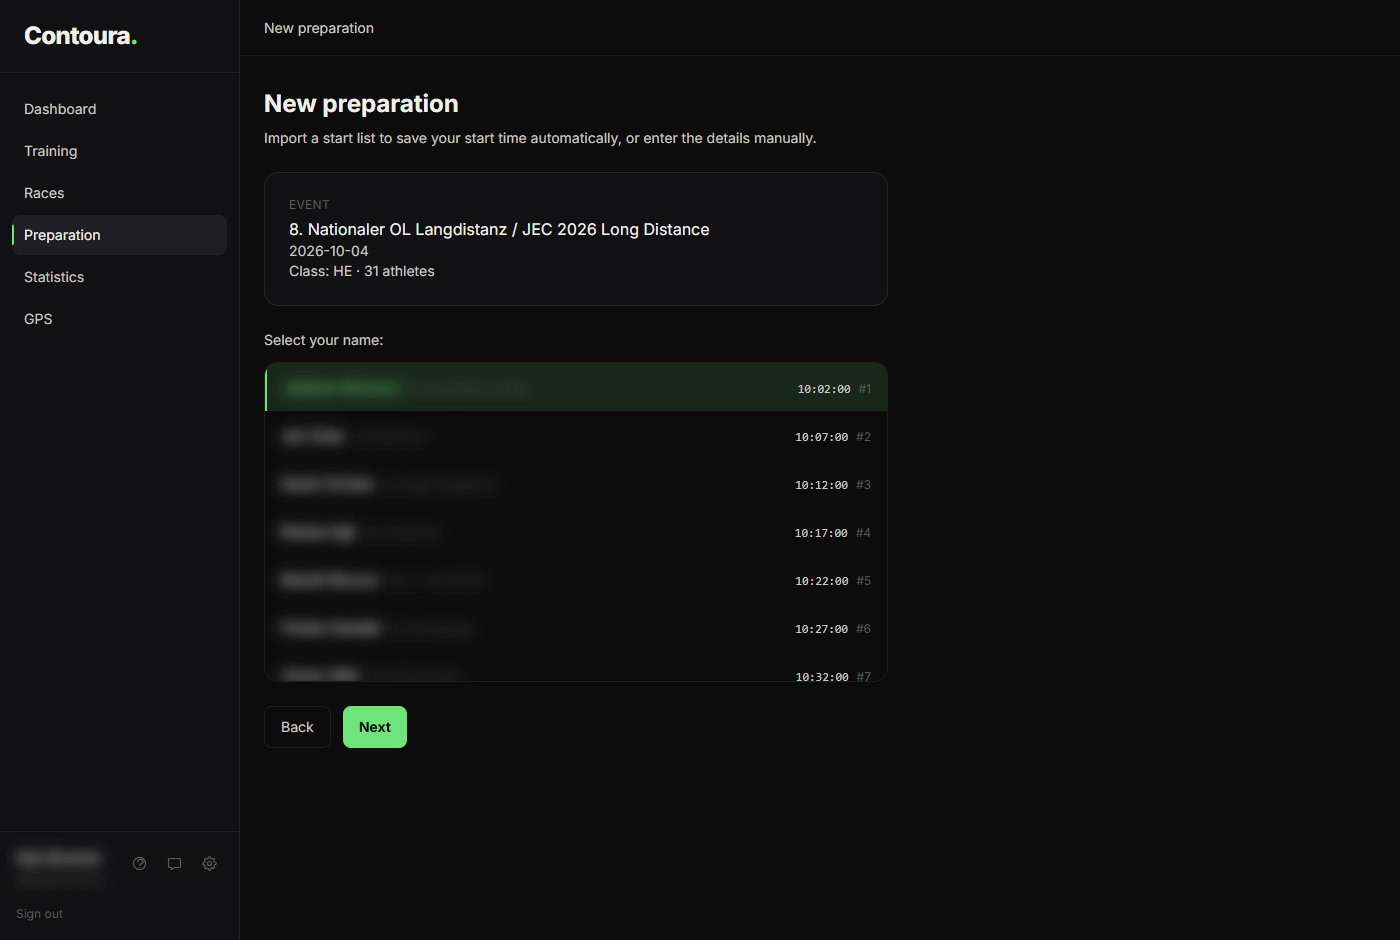Select athlete row starting at 10:12:00
The width and height of the screenshot is (1400, 940).
tap(576, 484)
